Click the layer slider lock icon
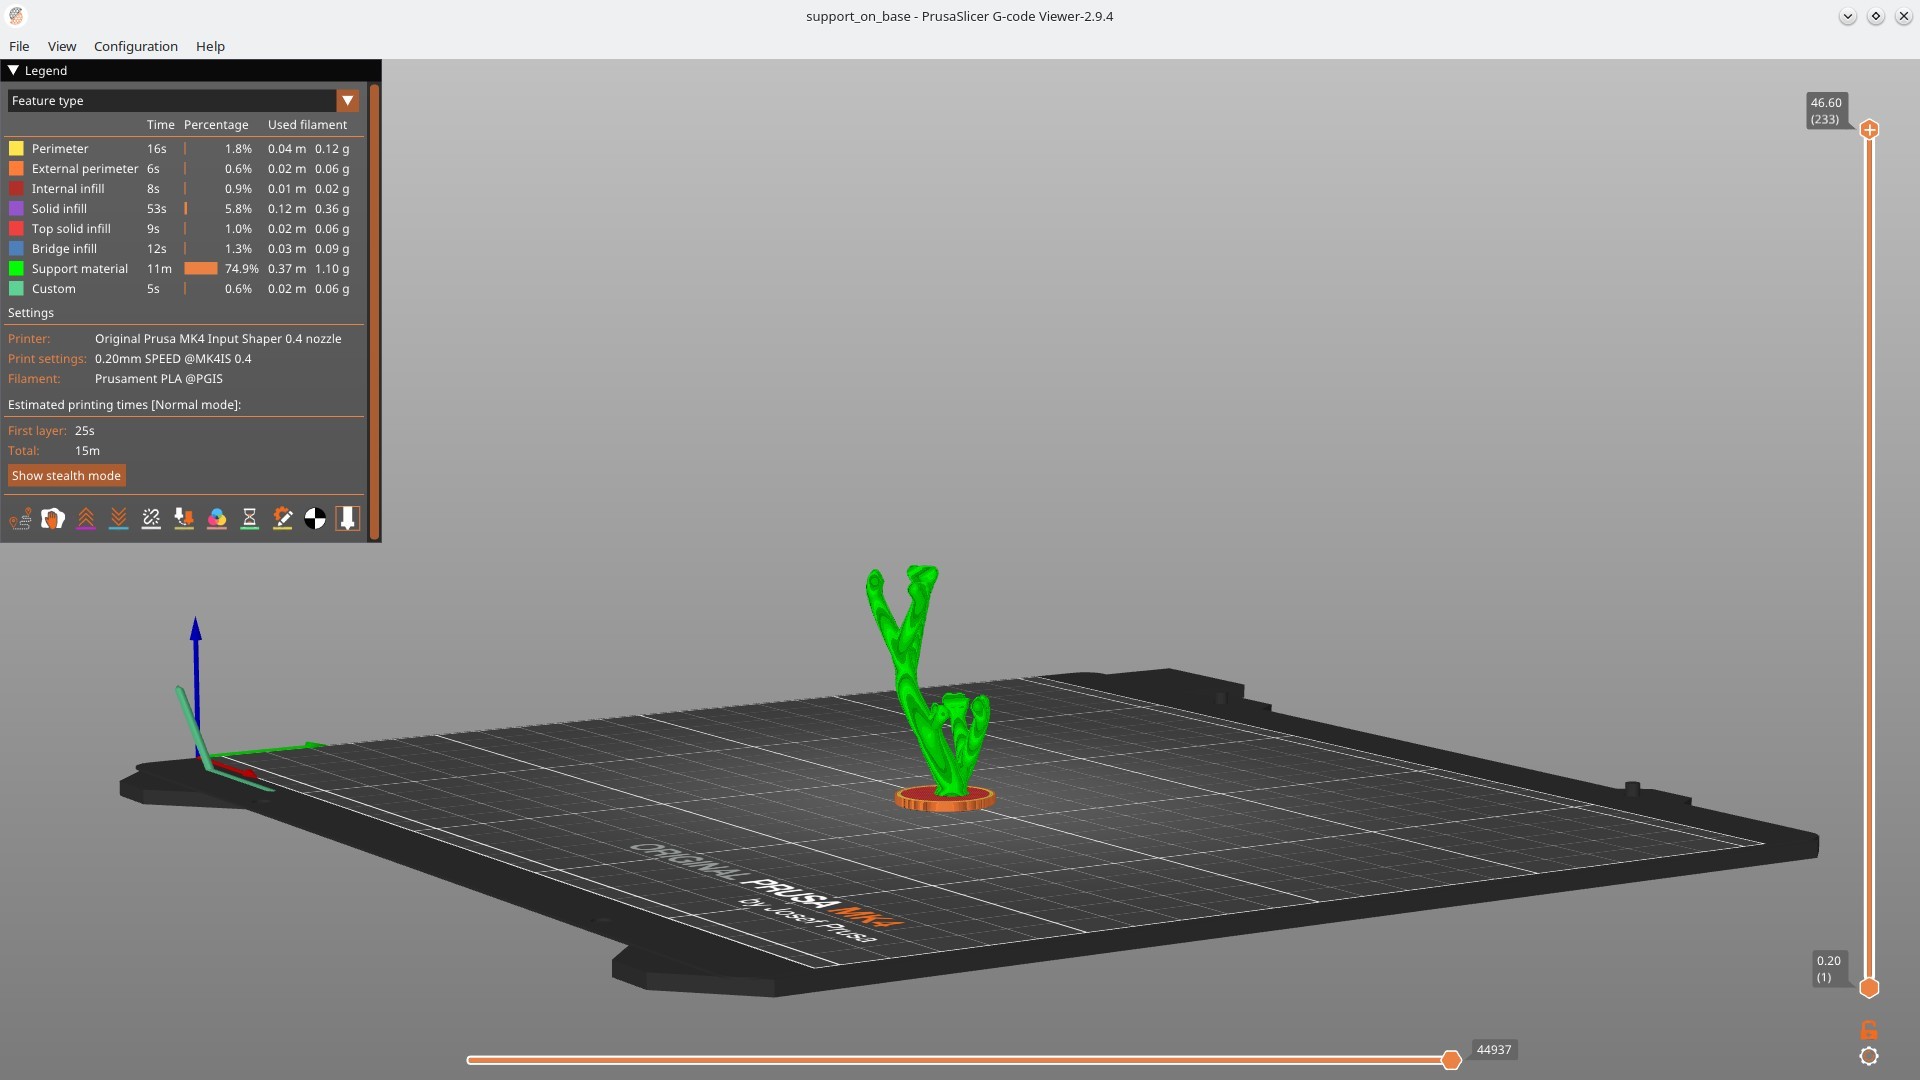The width and height of the screenshot is (1920, 1080). coord(1869,1029)
